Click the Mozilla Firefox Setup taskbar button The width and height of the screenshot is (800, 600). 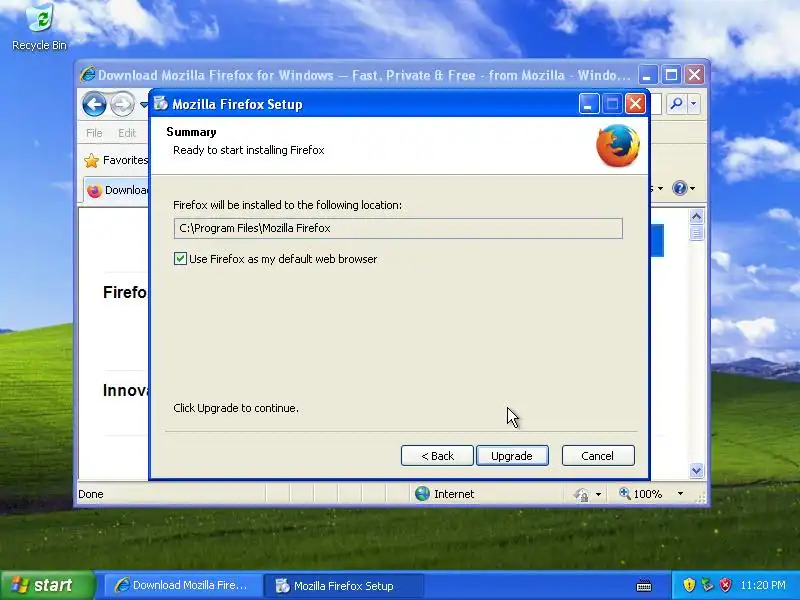pos(343,586)
